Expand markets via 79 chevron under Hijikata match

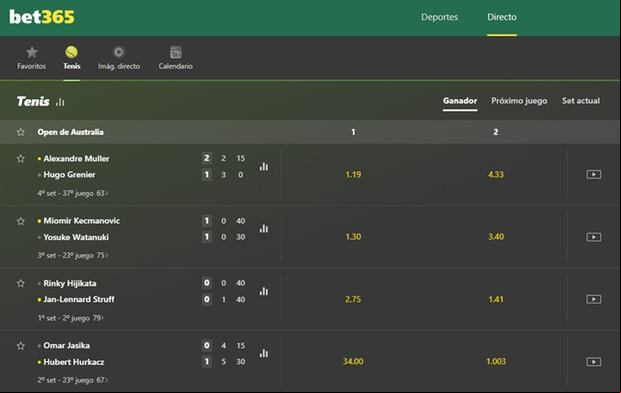click(98, 318)
